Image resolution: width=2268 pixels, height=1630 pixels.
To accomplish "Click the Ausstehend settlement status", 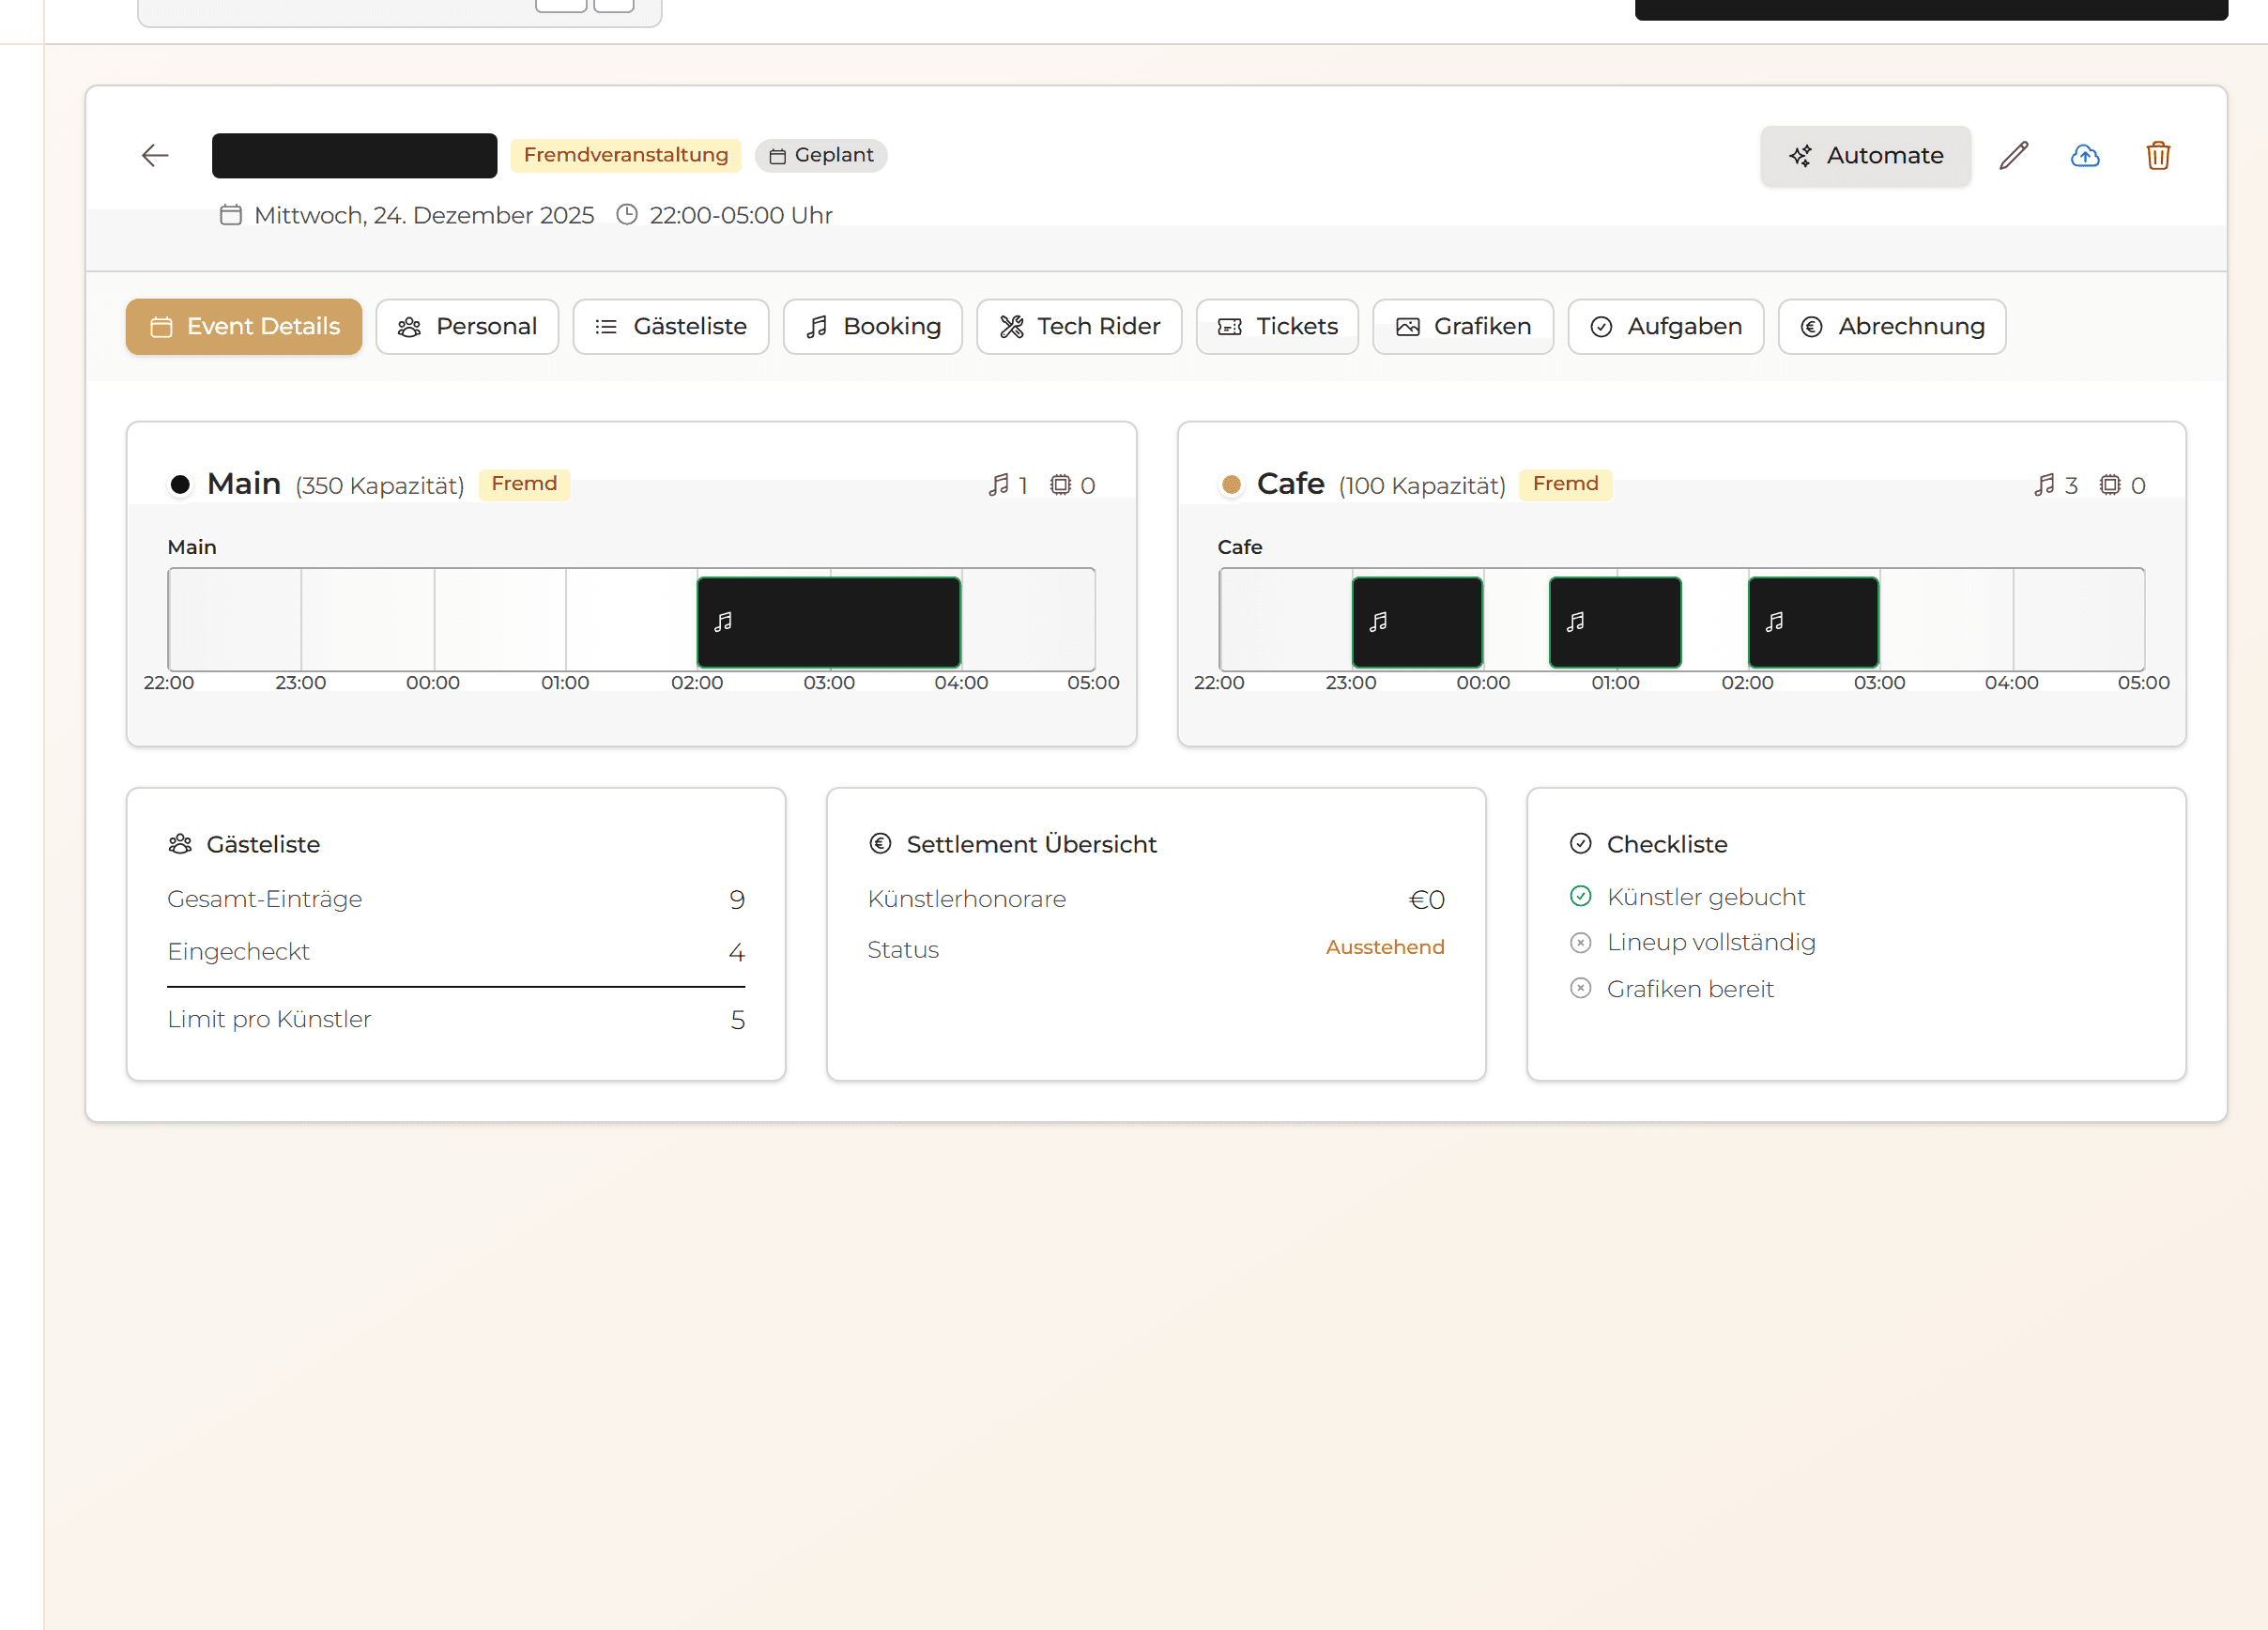I will 1384,947.
